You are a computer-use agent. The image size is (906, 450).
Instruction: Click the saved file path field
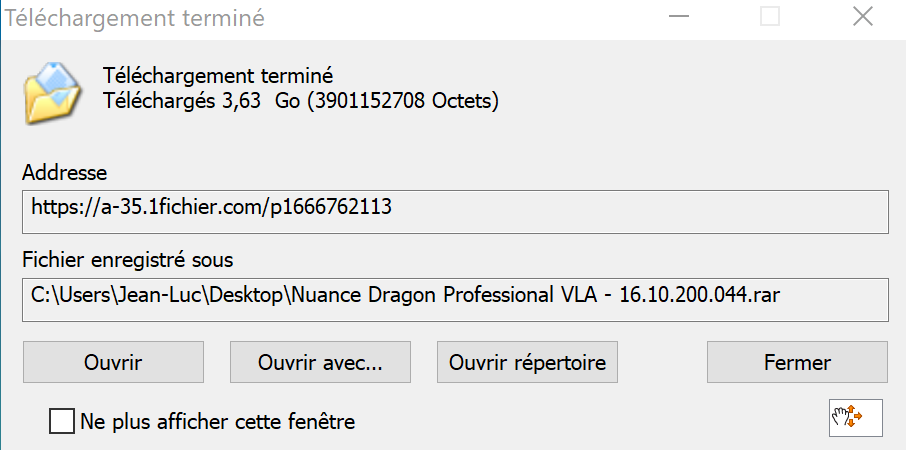[455, 297]
